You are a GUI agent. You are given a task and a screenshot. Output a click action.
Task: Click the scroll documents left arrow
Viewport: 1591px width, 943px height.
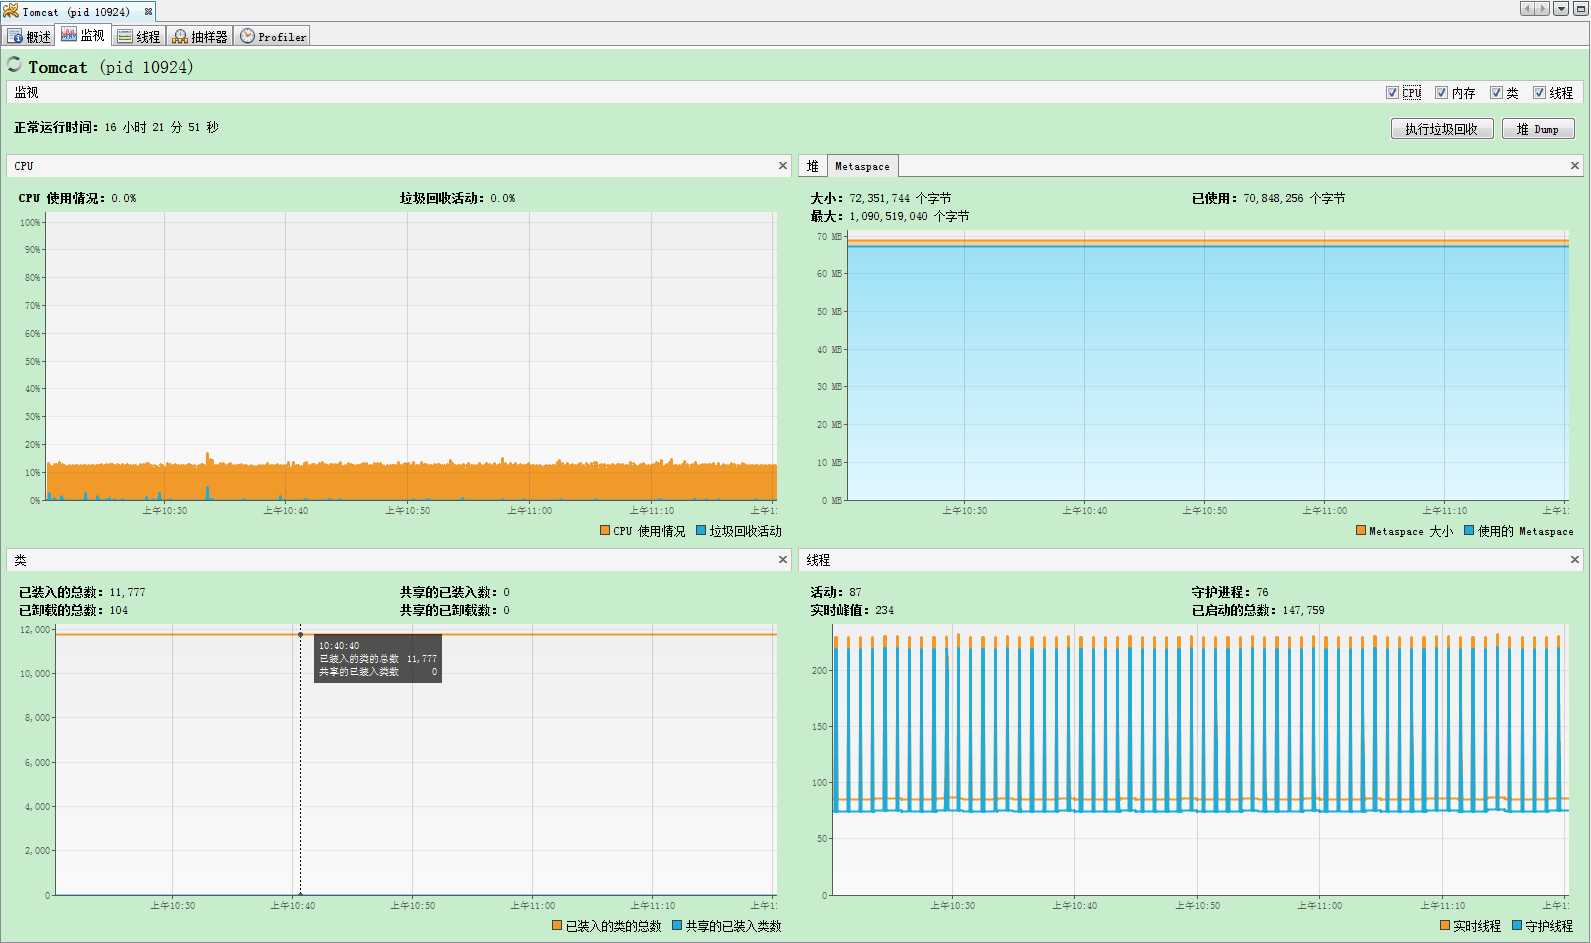point(1527,9)
